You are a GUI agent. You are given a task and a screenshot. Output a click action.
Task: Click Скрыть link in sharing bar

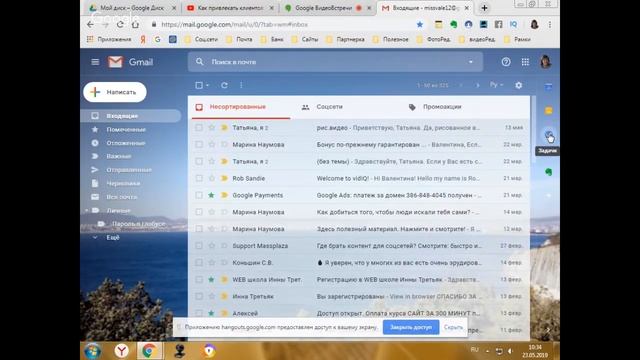click(453, 327)
